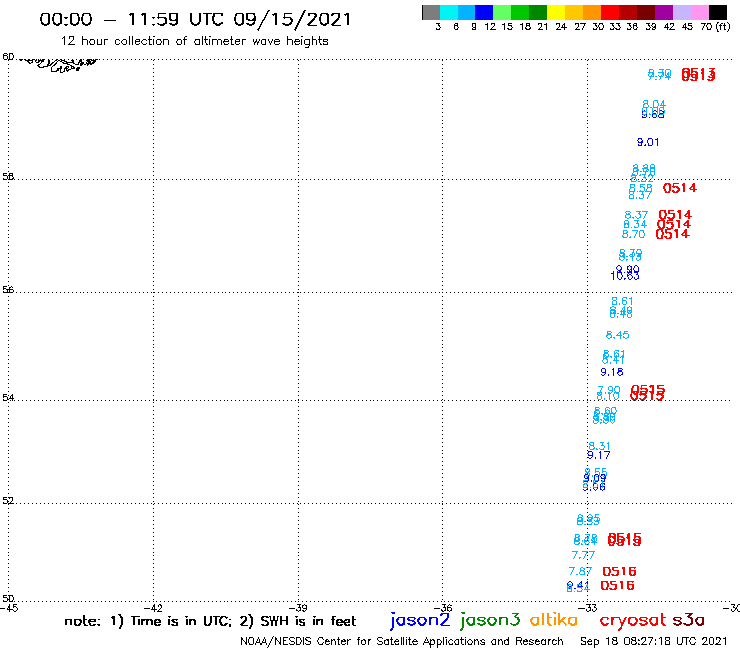The width and height of the screenshot is (740, 650).
Task: Select the bright red swatch in the color scale
Action: (x=610, y=12)
